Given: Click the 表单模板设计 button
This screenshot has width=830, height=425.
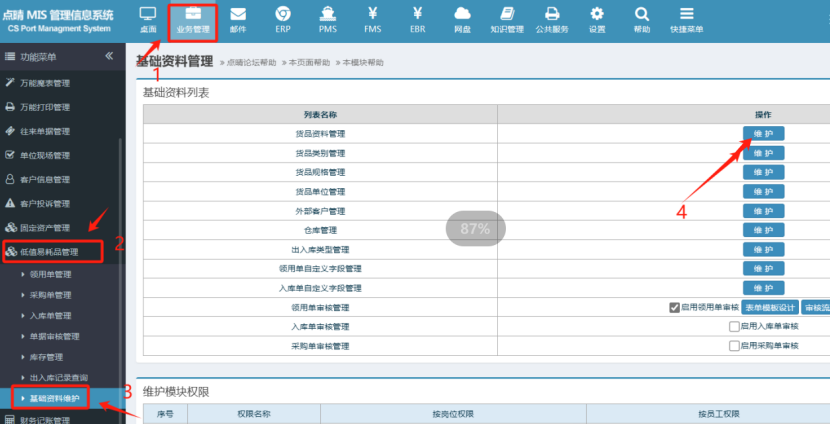Looking at the screenshot, I should 768,308.
